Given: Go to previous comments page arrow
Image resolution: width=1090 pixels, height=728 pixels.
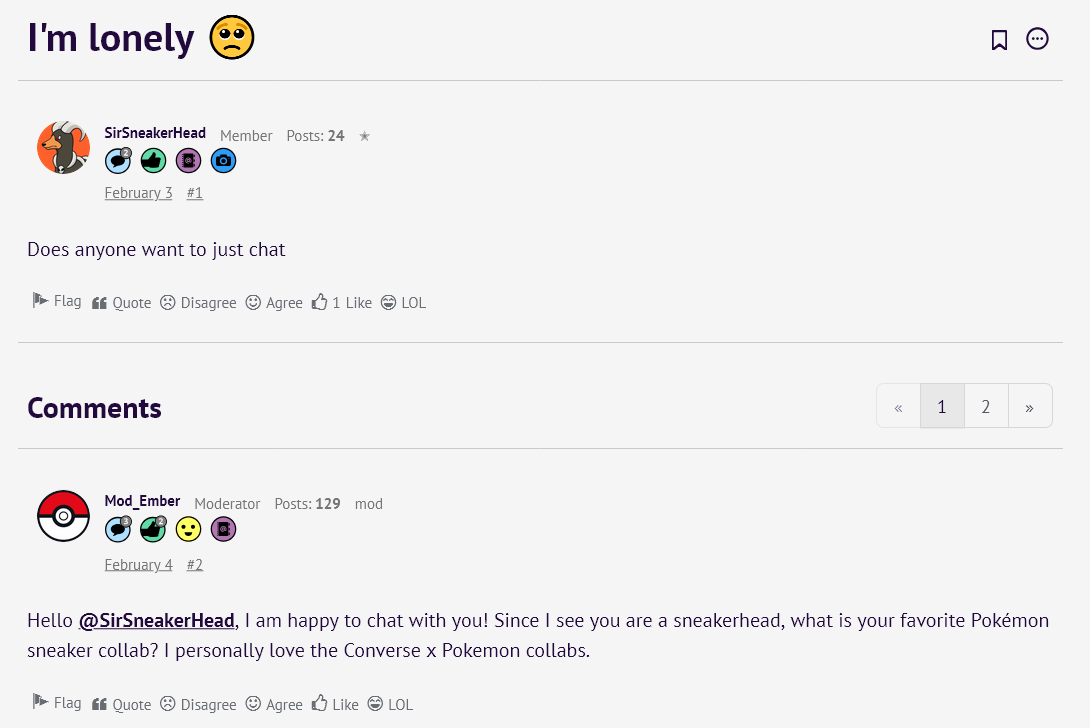Looking at the screenshot, I should tap(898, 406).
